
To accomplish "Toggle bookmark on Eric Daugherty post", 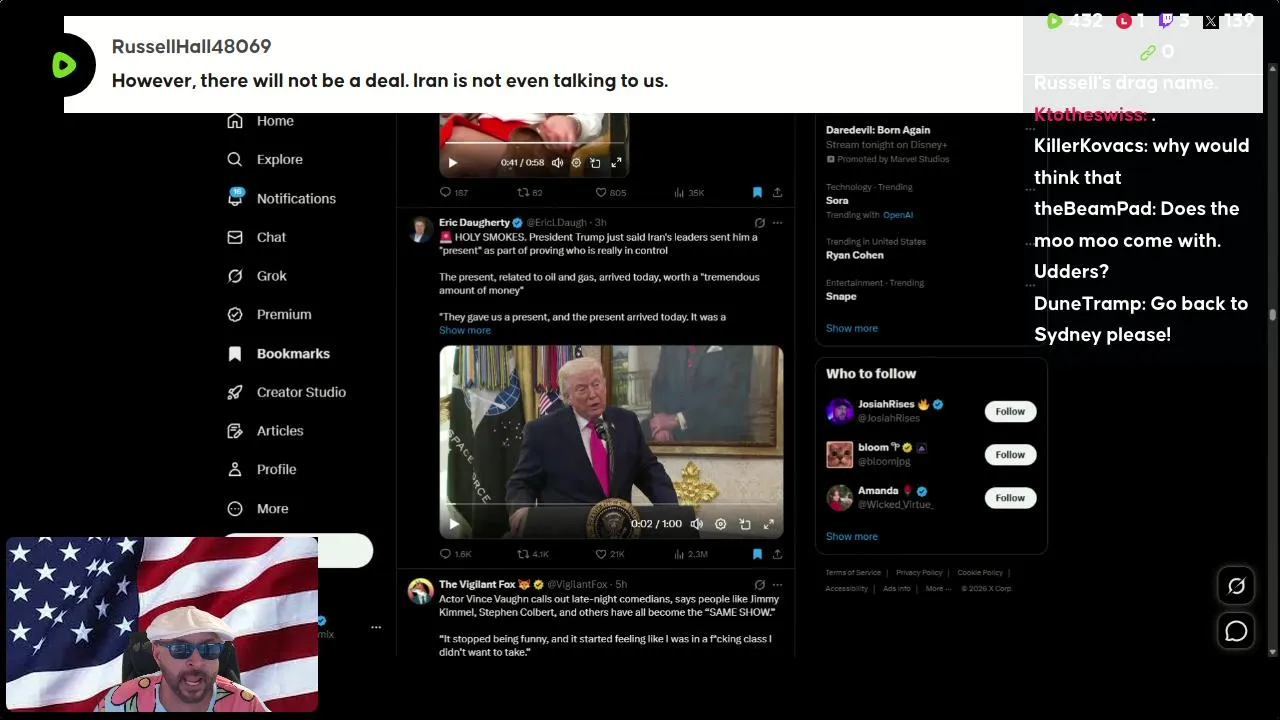I will pyautogui.click(x=757, y=554).
